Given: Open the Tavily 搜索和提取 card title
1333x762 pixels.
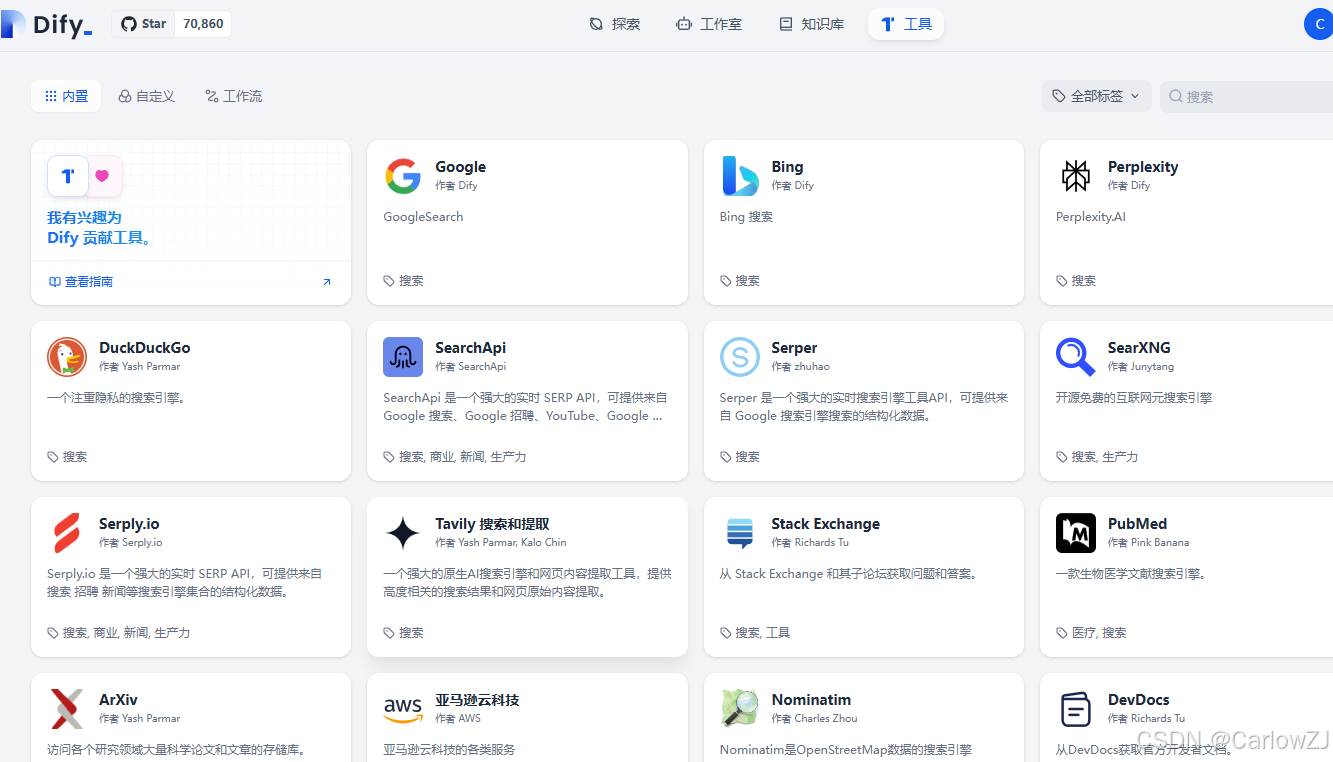Looking at the screenshot, I should (x=492, y=524).
